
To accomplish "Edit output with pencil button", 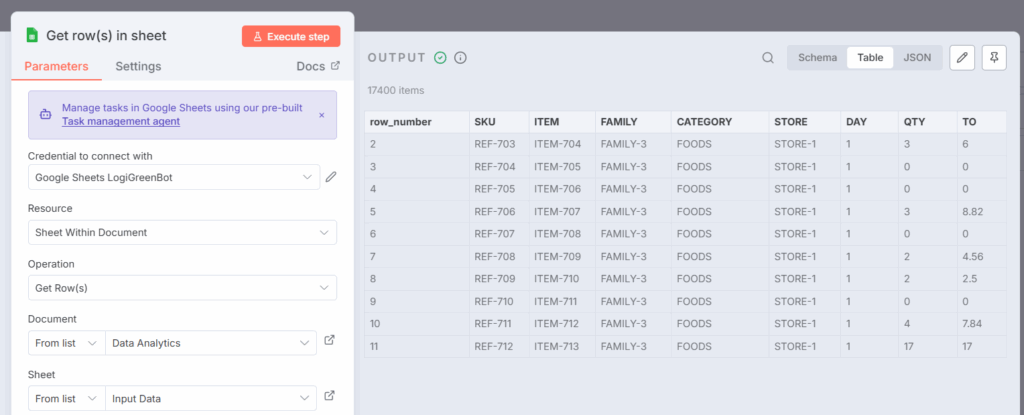I will pos(961,58).
